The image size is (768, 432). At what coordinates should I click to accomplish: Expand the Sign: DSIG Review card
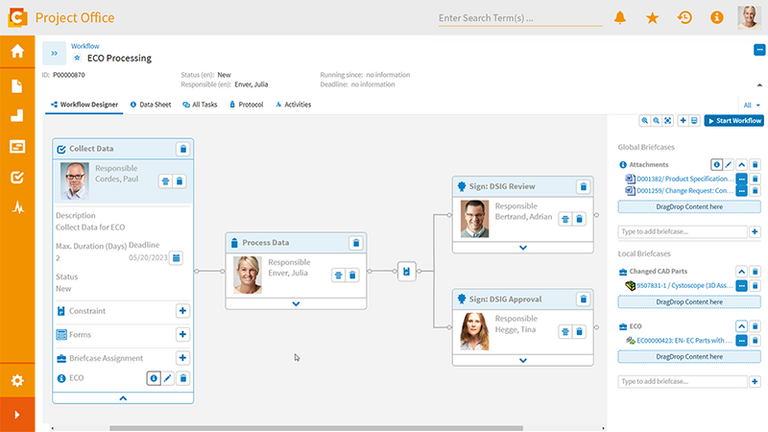[523, 248]
